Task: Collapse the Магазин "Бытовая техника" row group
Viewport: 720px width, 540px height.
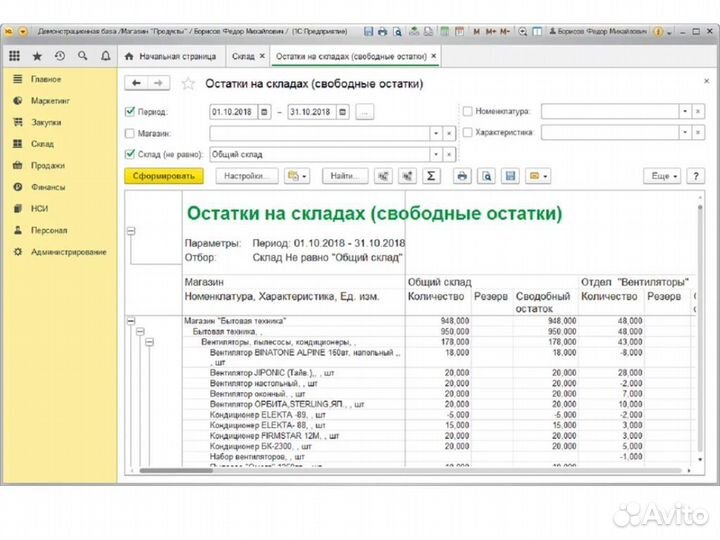Action: tap(131, 321)
